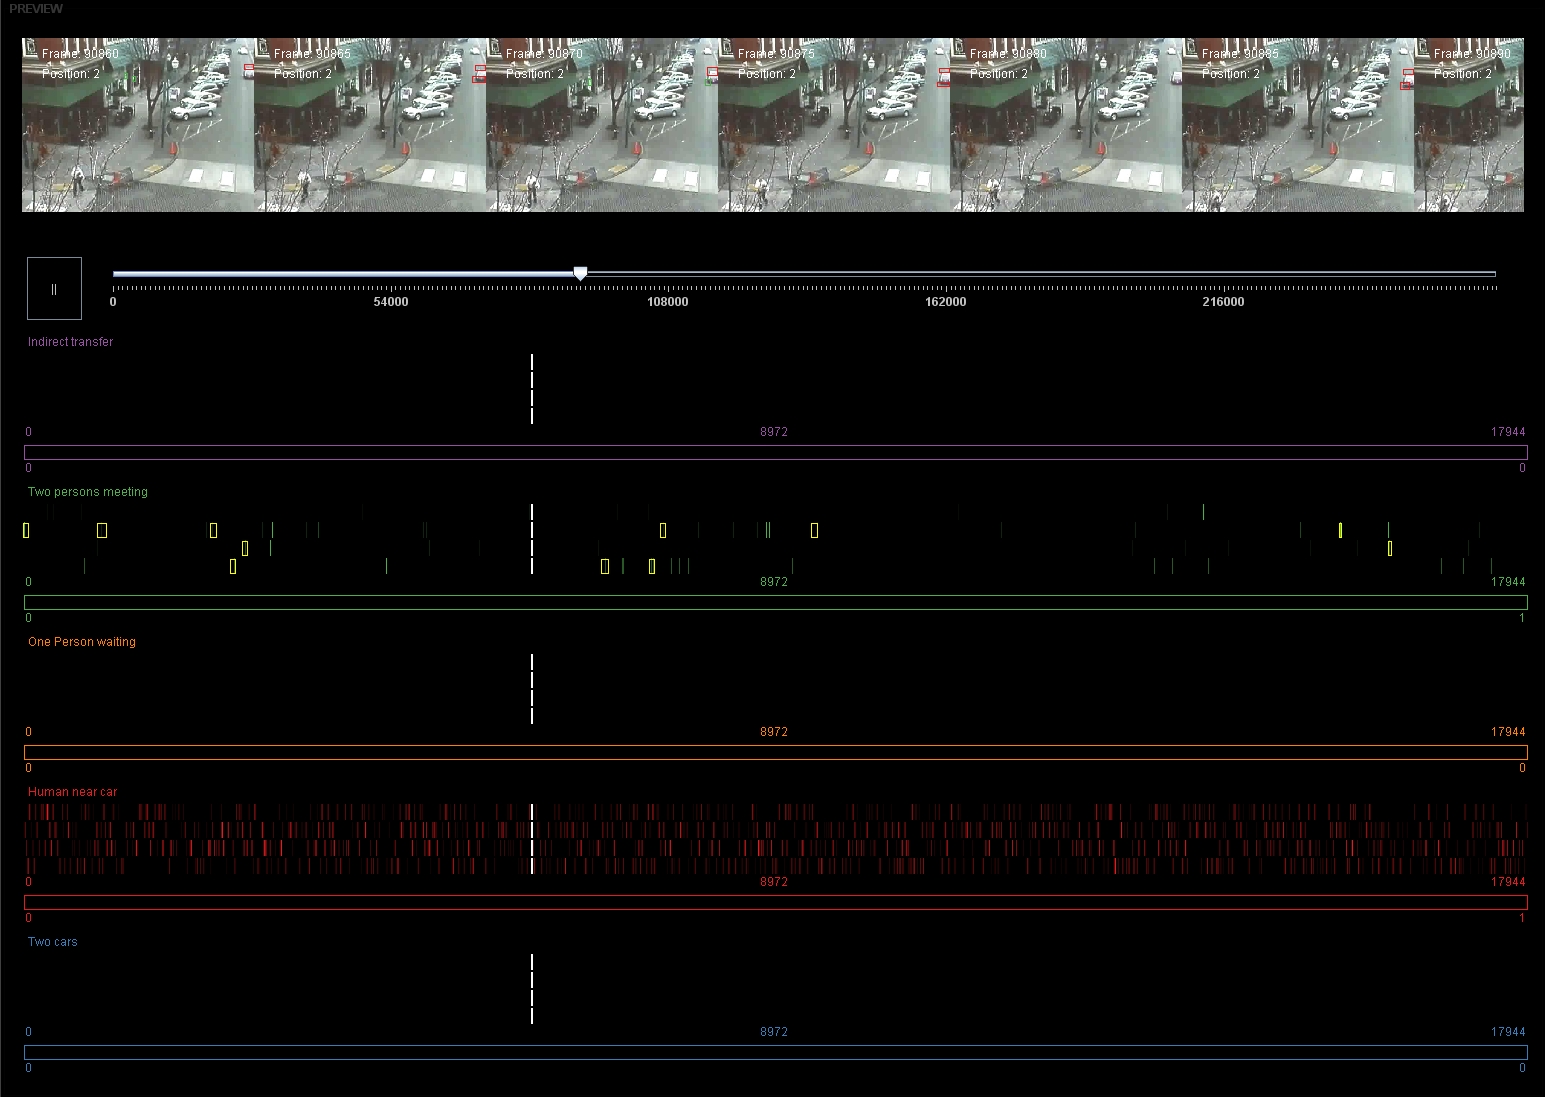Open the Frame 90875 thumbnail
1545x1097 pixels.
coord(834,125)
